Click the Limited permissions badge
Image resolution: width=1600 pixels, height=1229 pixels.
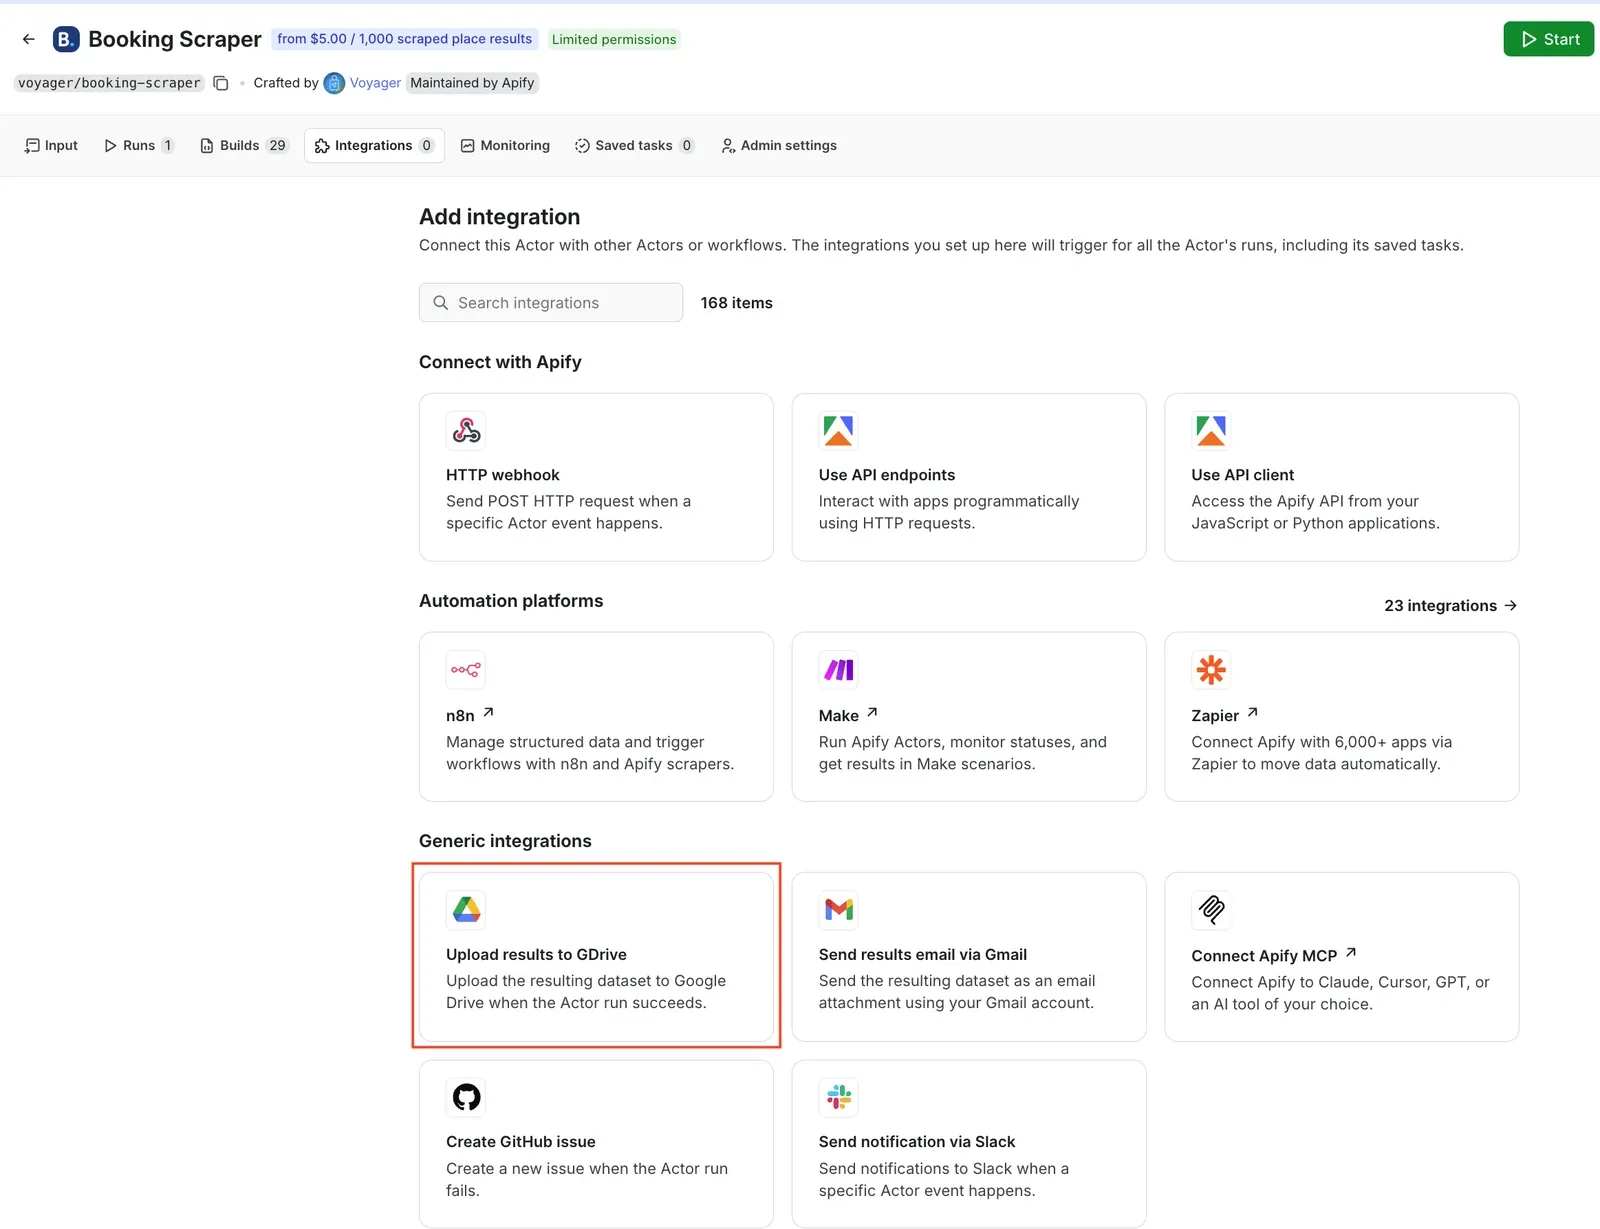[614, 39]
